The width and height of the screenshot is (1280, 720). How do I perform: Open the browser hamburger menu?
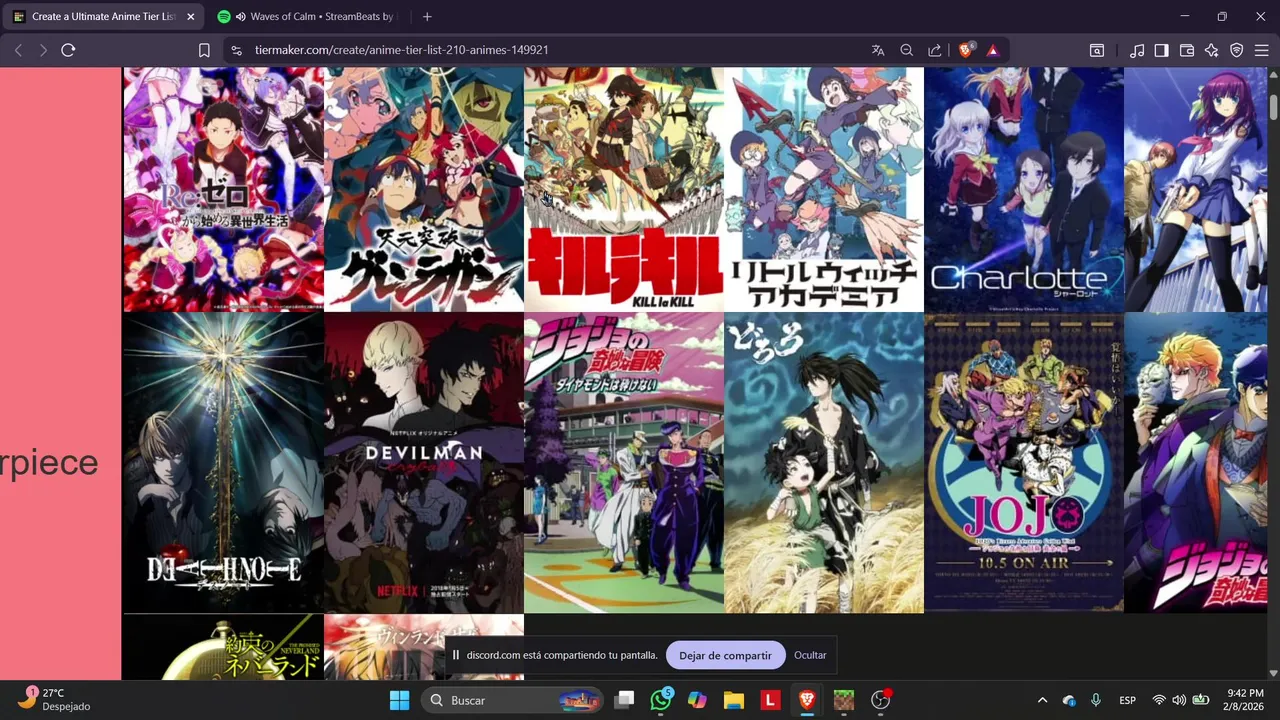pos(1262,50)
